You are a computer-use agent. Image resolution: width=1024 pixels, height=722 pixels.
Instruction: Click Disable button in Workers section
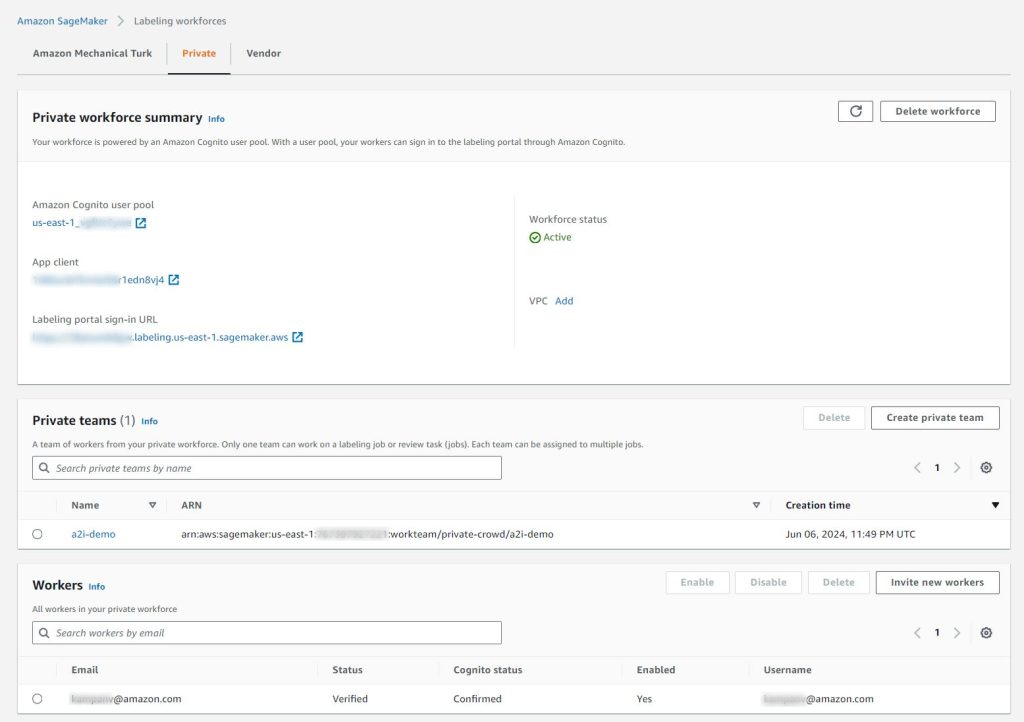click(768, 582)
